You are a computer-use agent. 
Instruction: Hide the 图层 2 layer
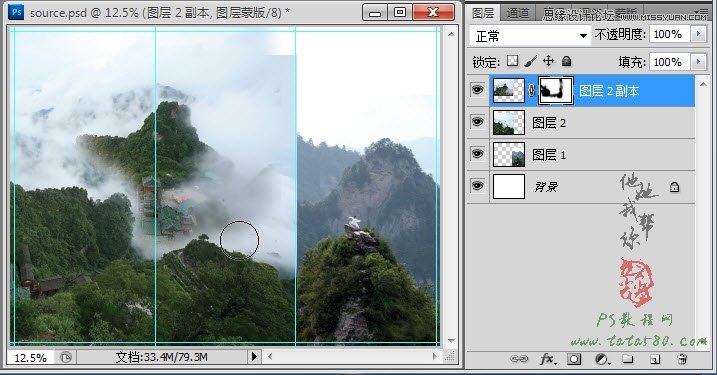(477, 122)
